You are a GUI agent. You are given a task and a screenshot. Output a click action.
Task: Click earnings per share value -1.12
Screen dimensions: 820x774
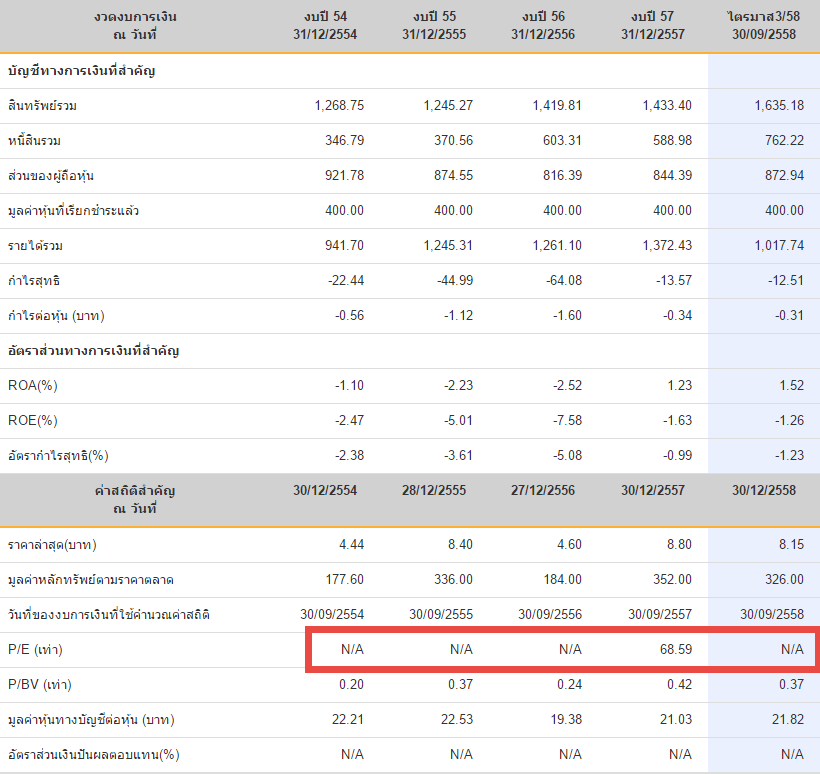458,316
